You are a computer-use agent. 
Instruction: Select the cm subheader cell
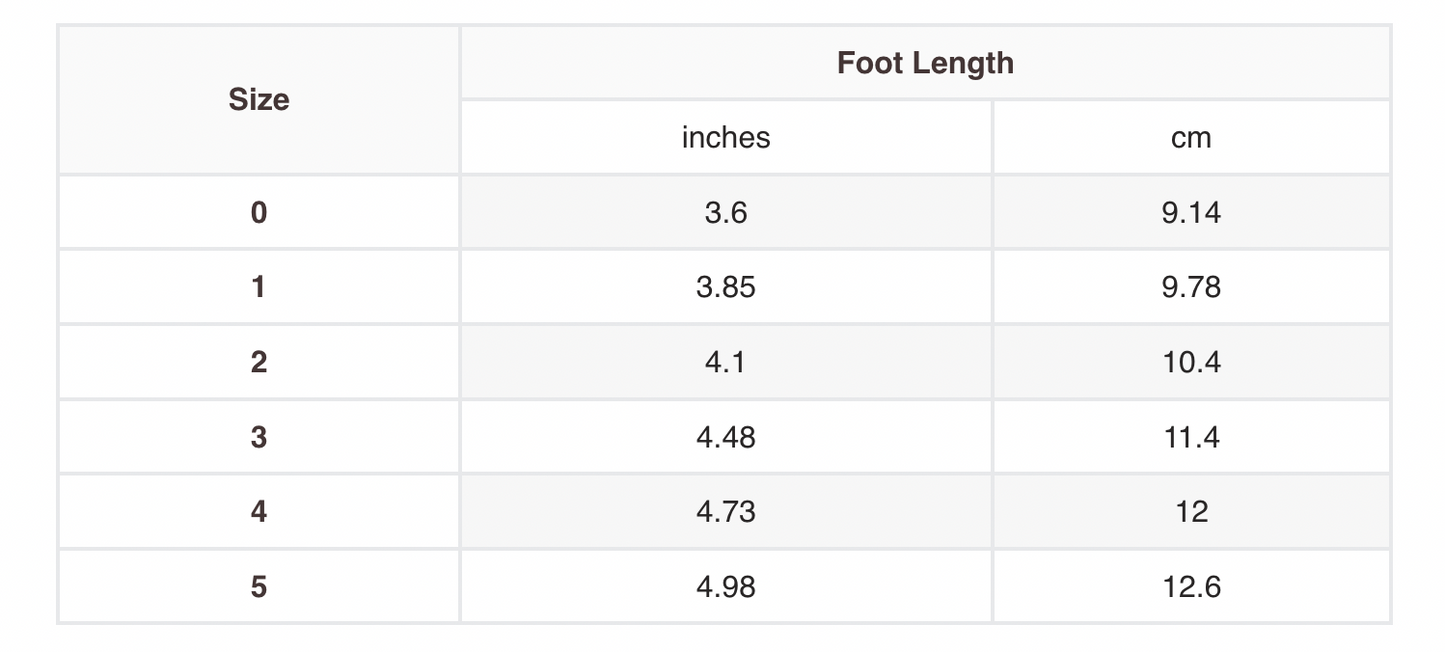coord(1191,137)
